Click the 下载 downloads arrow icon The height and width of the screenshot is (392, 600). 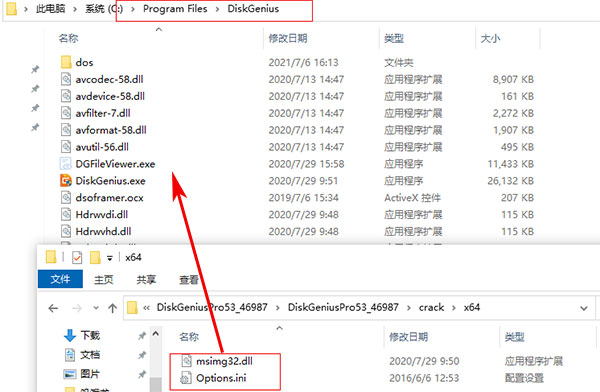[70, 335]
